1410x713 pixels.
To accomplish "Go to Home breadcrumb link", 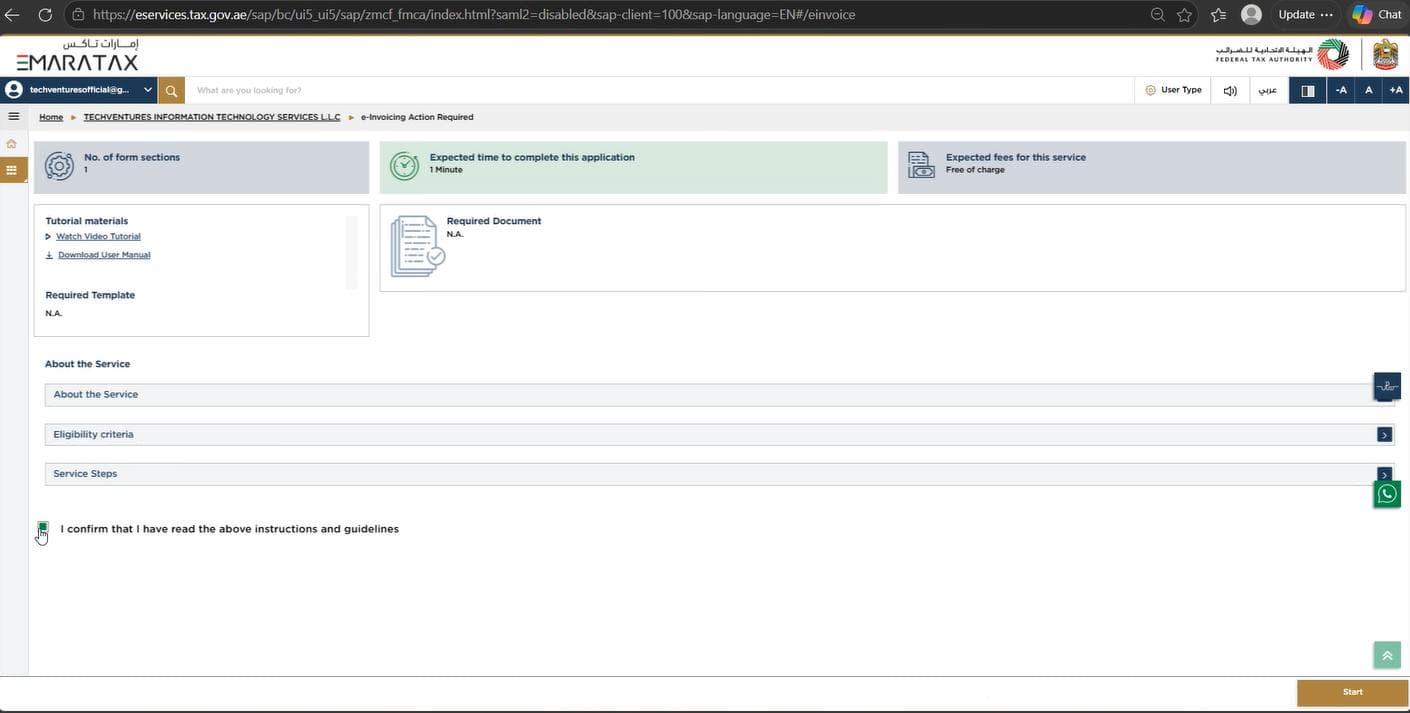I will [51, 117].
